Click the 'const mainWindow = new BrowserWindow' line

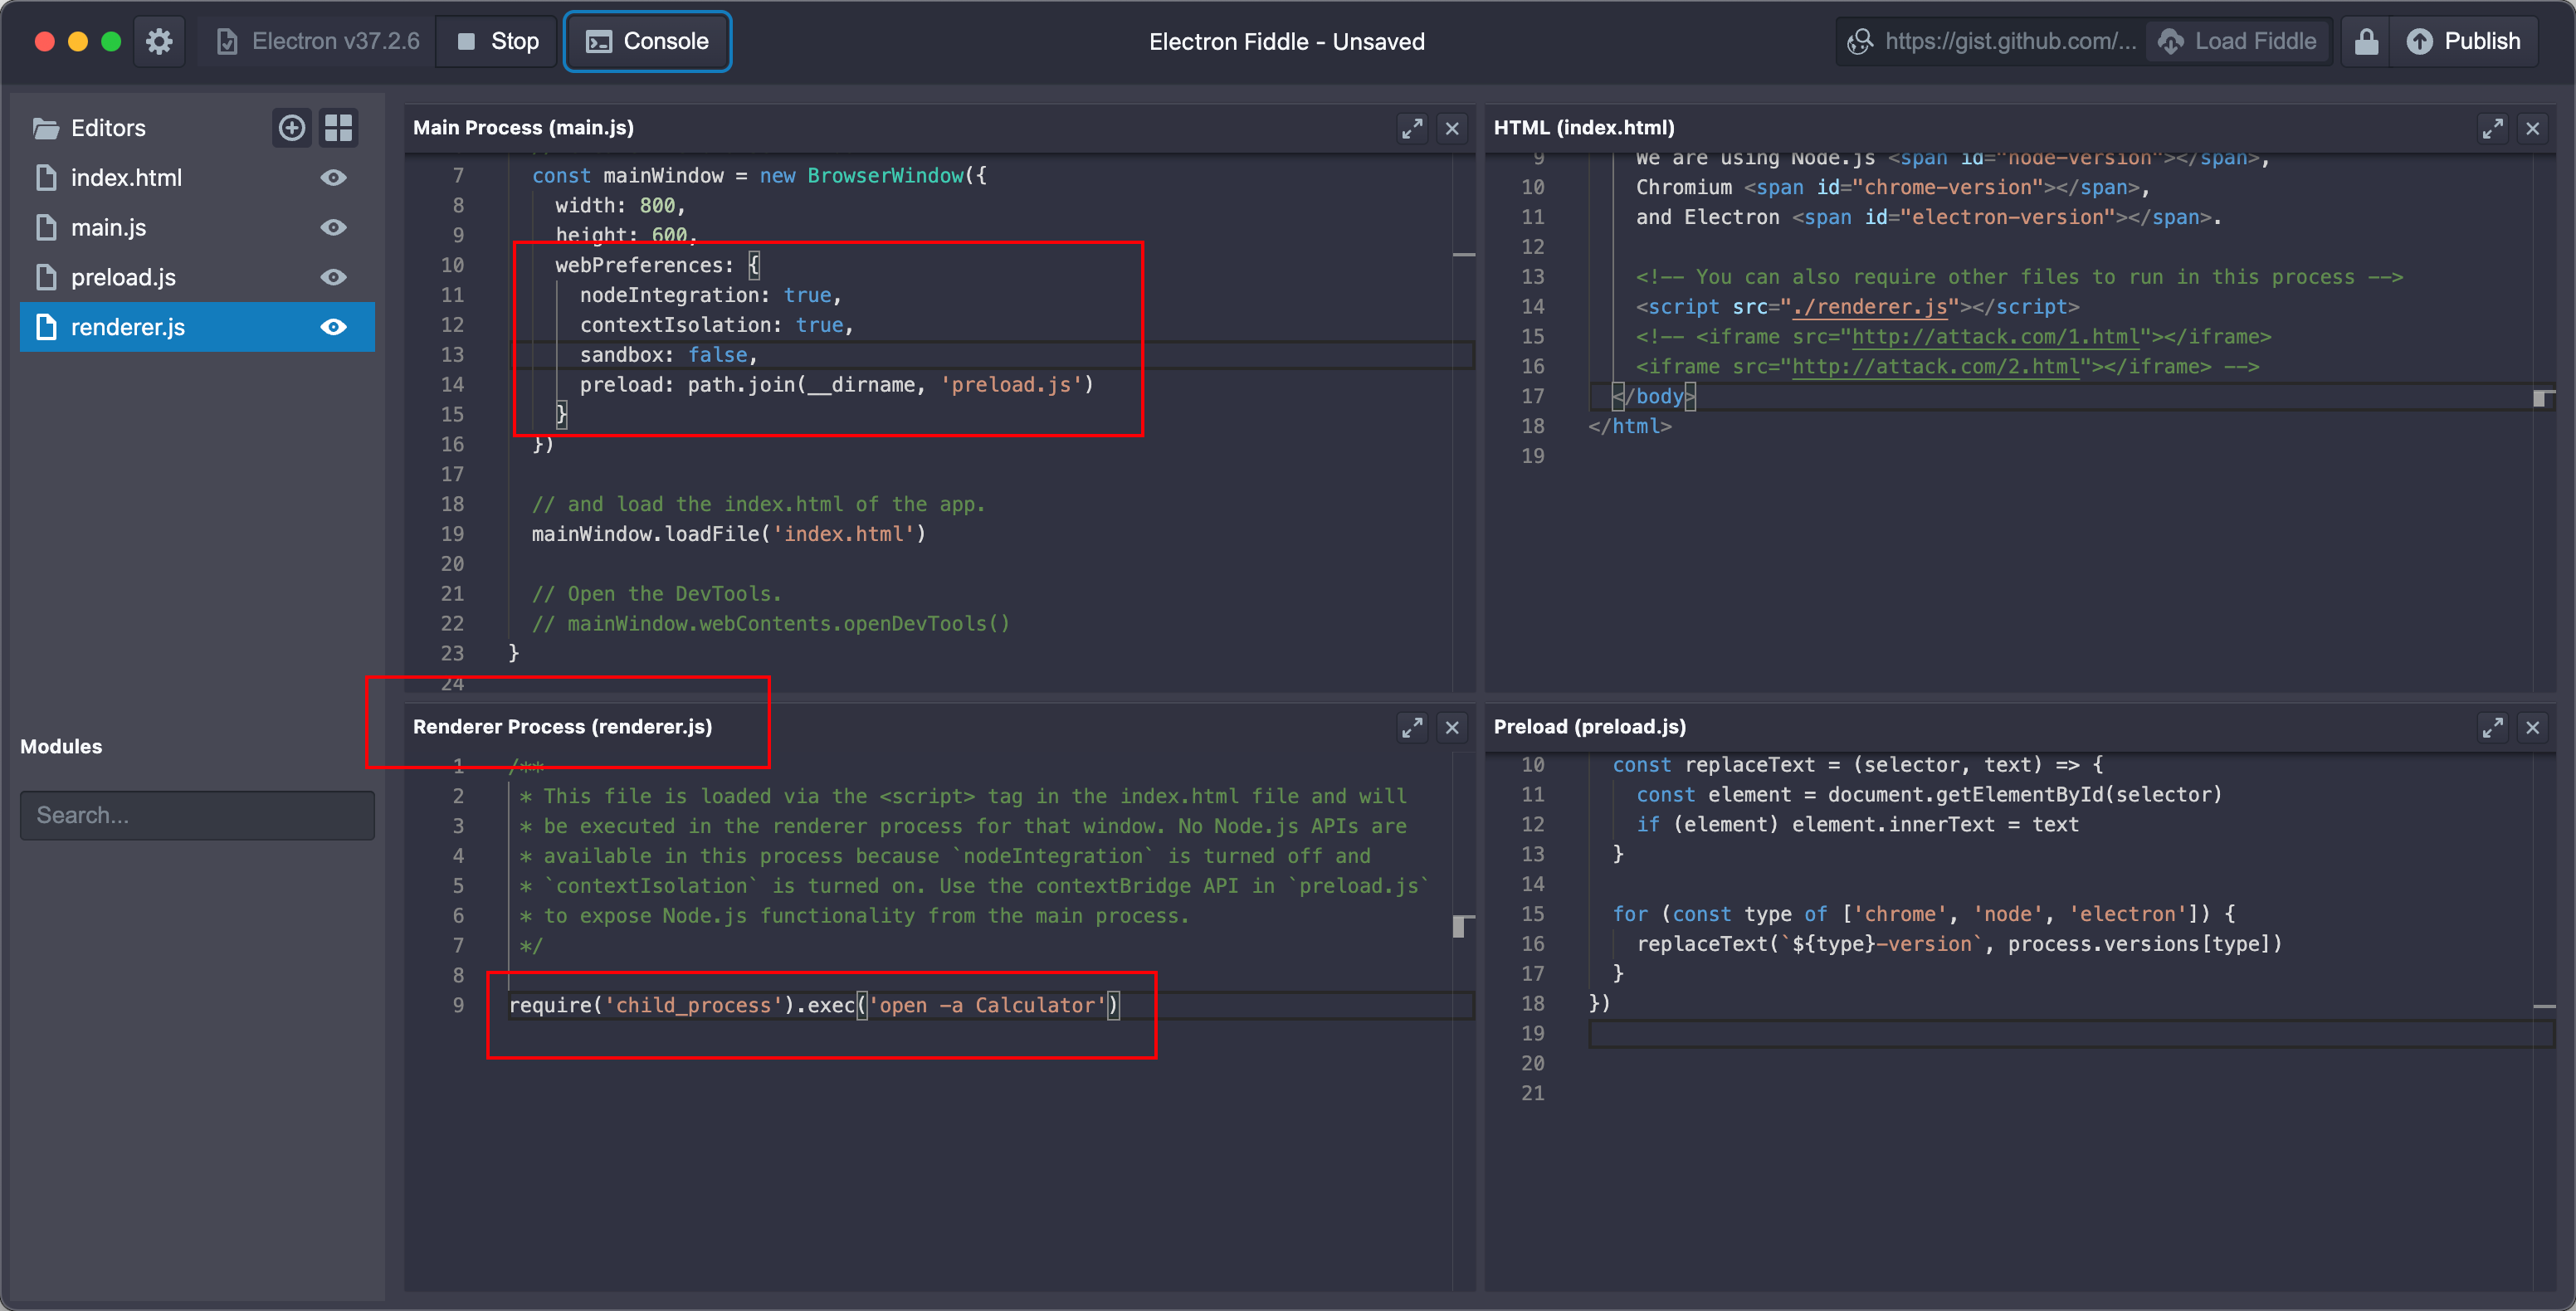[x=759, y=176]
